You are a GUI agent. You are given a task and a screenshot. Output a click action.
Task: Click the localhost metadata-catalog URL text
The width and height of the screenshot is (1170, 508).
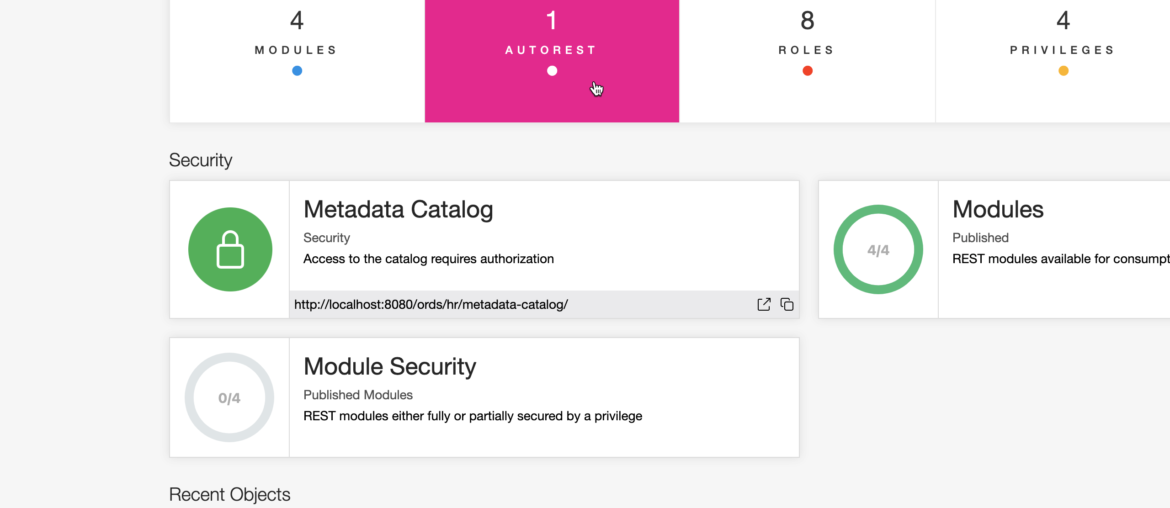point(431,304)
